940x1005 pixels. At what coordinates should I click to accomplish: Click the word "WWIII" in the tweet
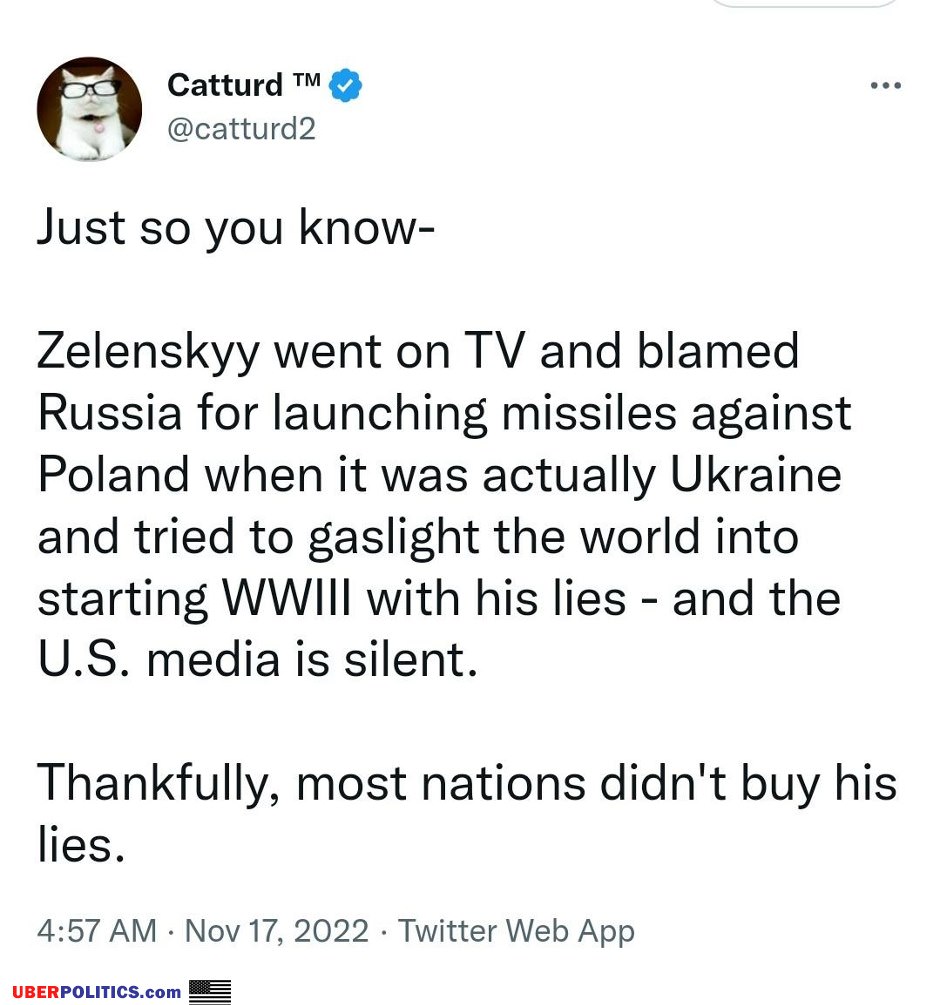point(286,599)
